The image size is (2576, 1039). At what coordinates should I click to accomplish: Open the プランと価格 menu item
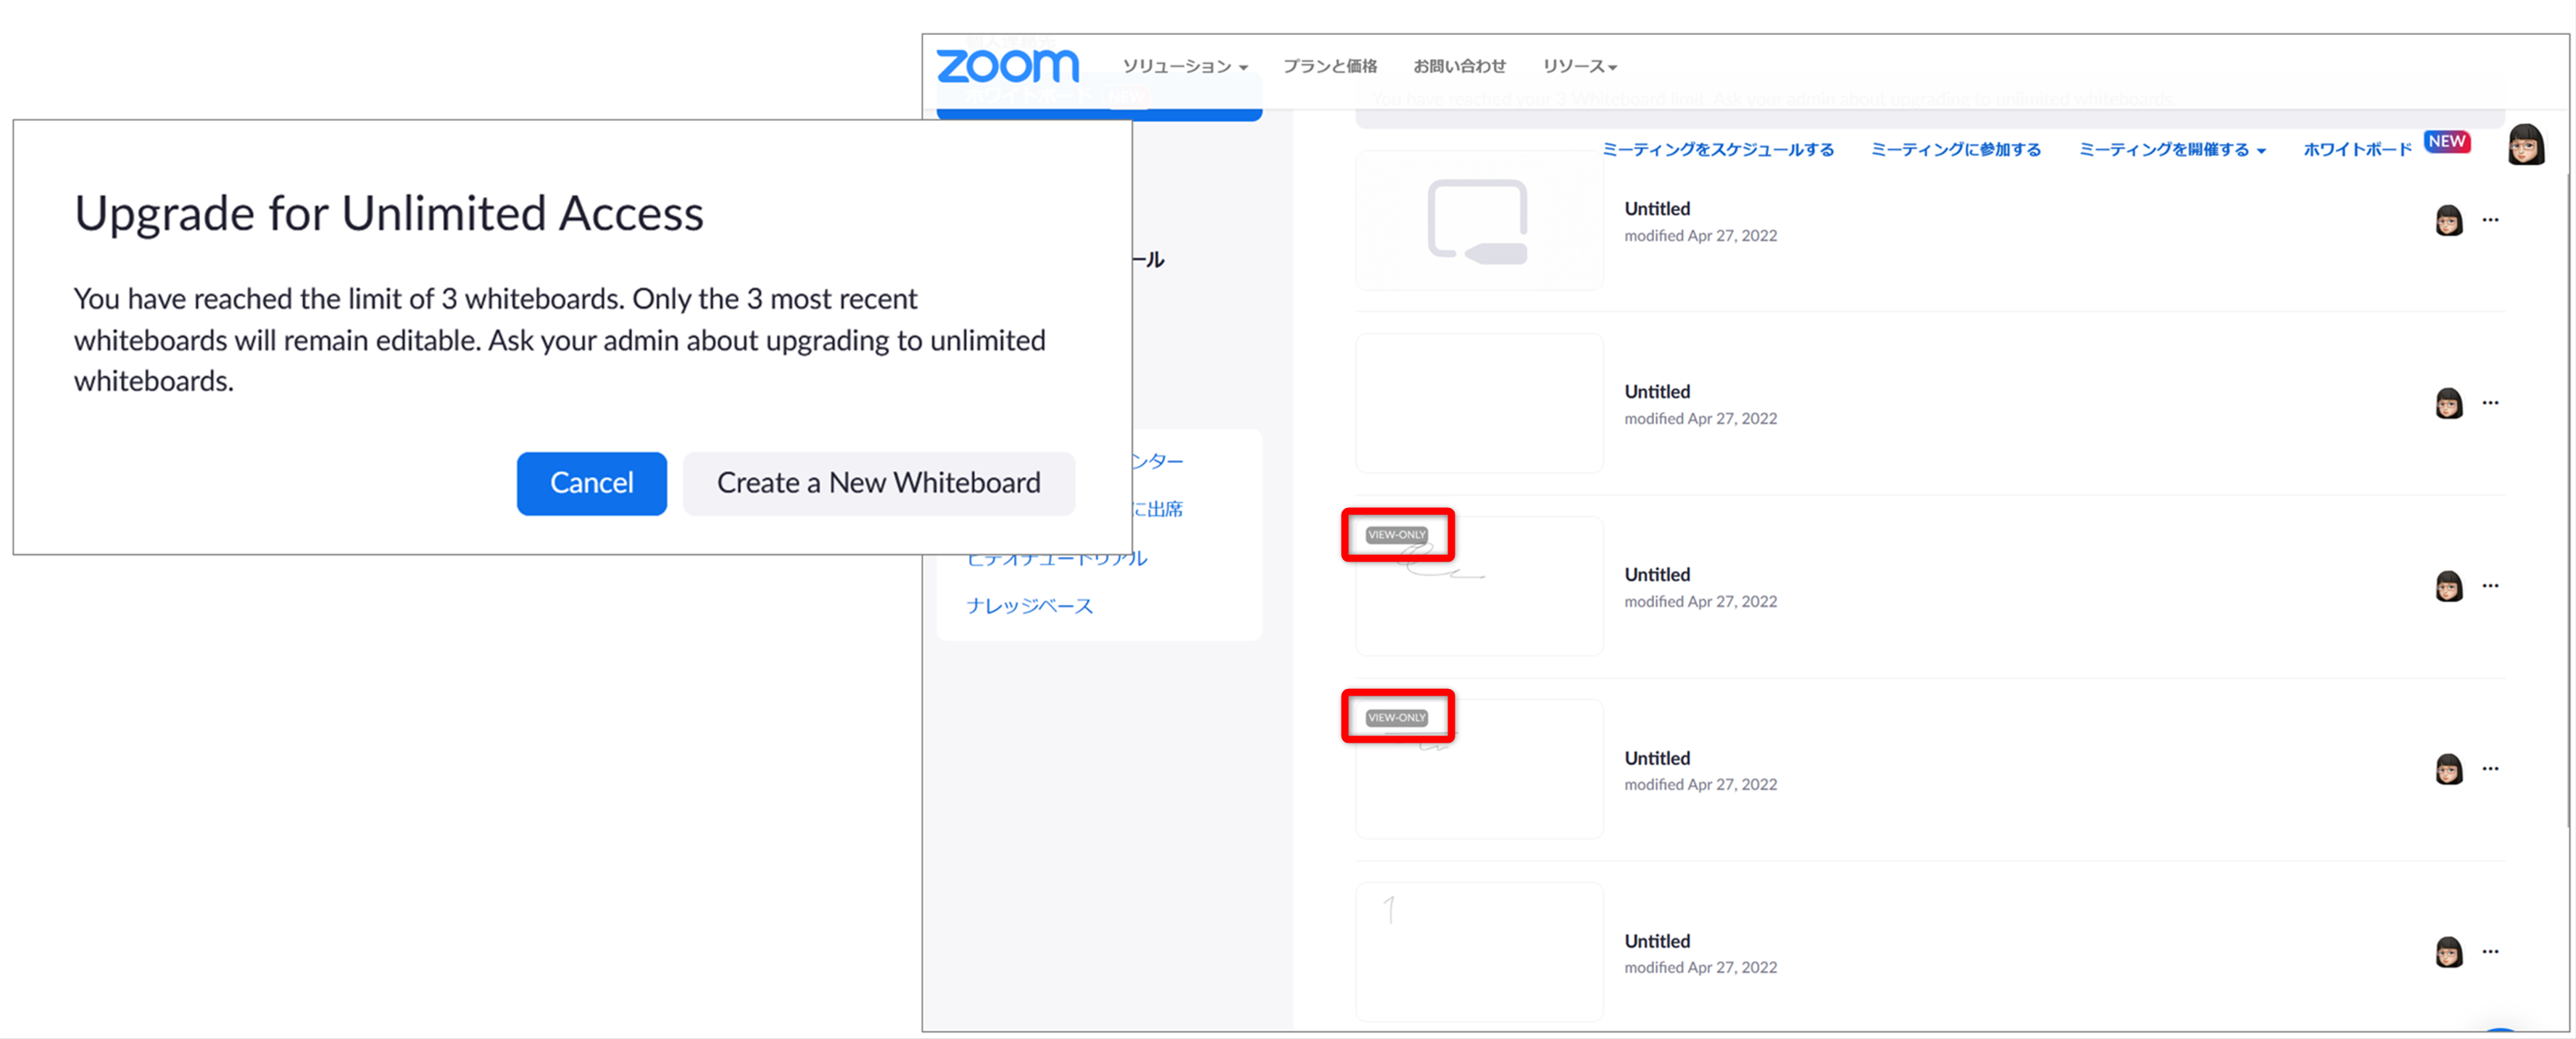(1330, 66)
